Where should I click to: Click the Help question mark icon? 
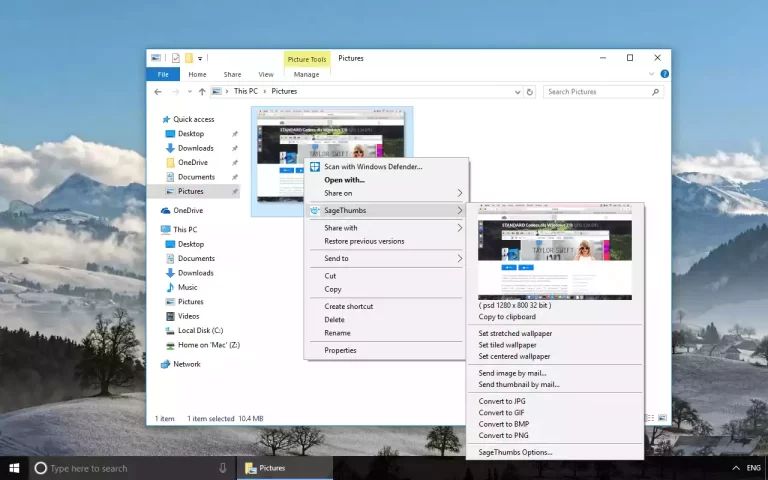click(664, 74)
